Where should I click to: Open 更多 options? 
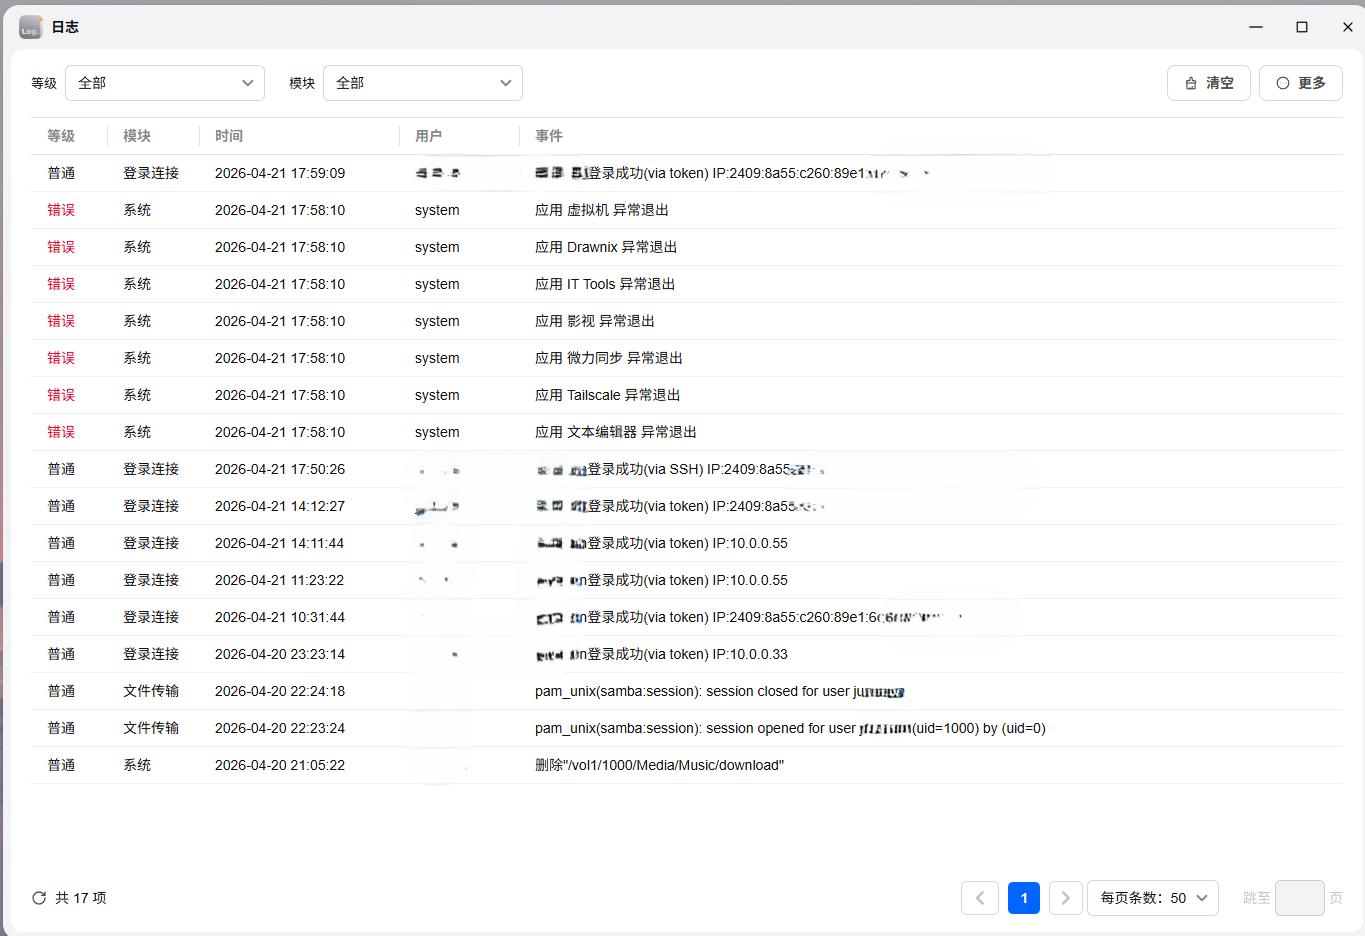[x=1300, y=83]
